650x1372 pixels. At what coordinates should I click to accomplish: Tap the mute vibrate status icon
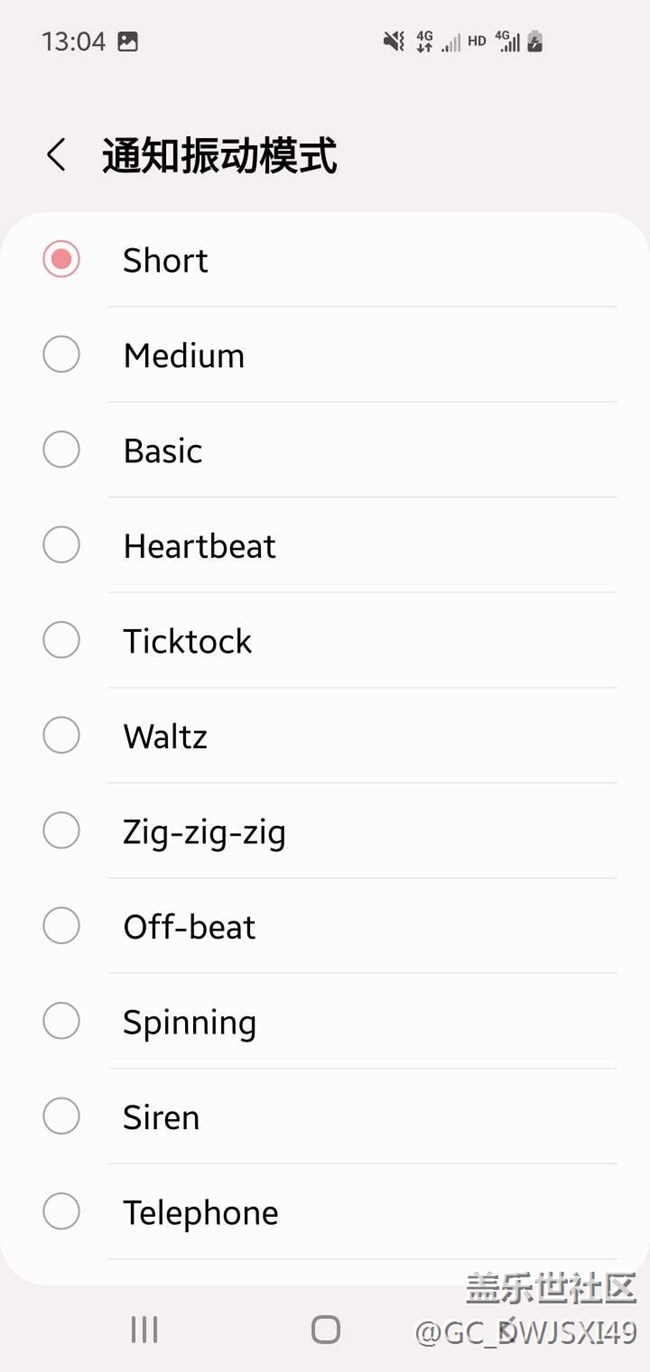click(x=394, y=42)
